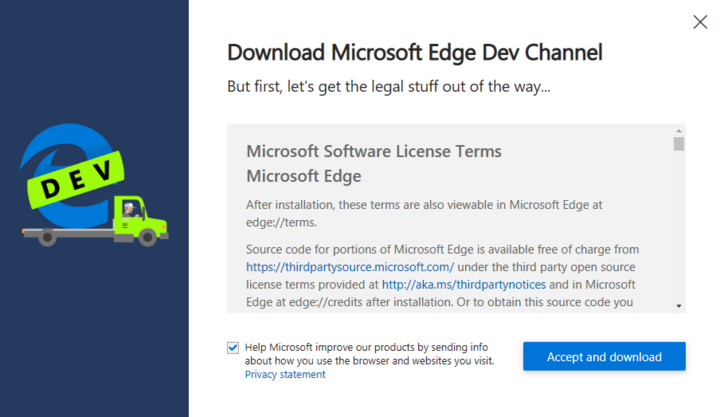
Task: Click the 'But first, let's get the legal stuff' subtitle
Action: point(389,87)
